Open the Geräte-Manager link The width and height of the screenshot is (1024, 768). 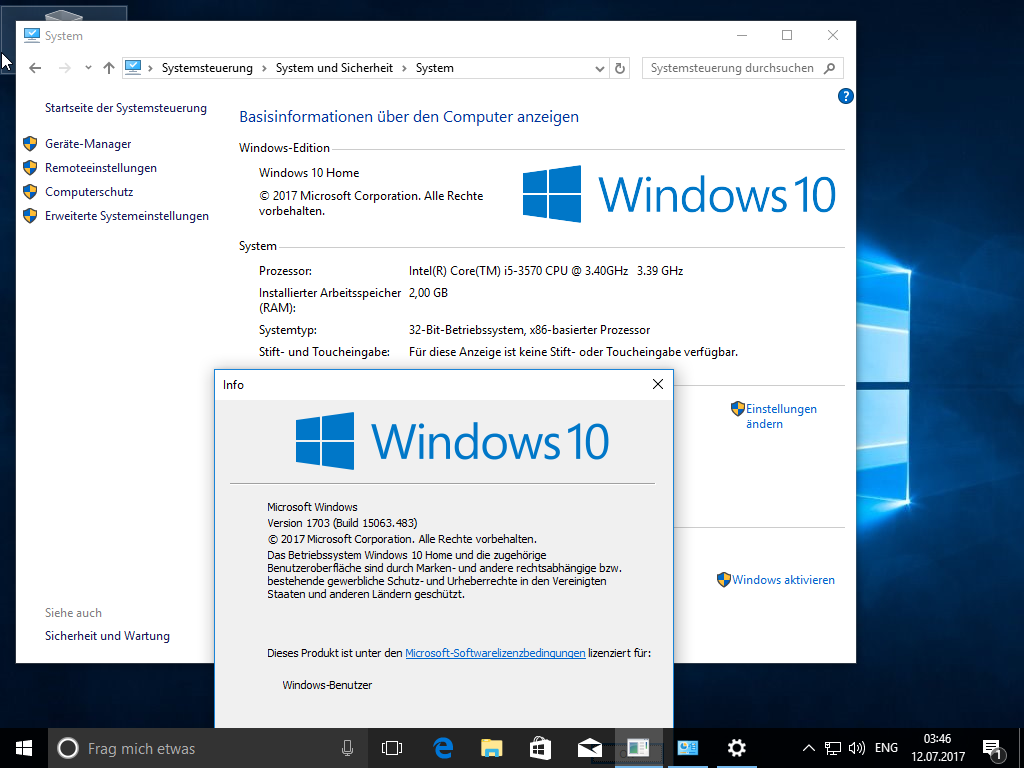click(88, 144)
